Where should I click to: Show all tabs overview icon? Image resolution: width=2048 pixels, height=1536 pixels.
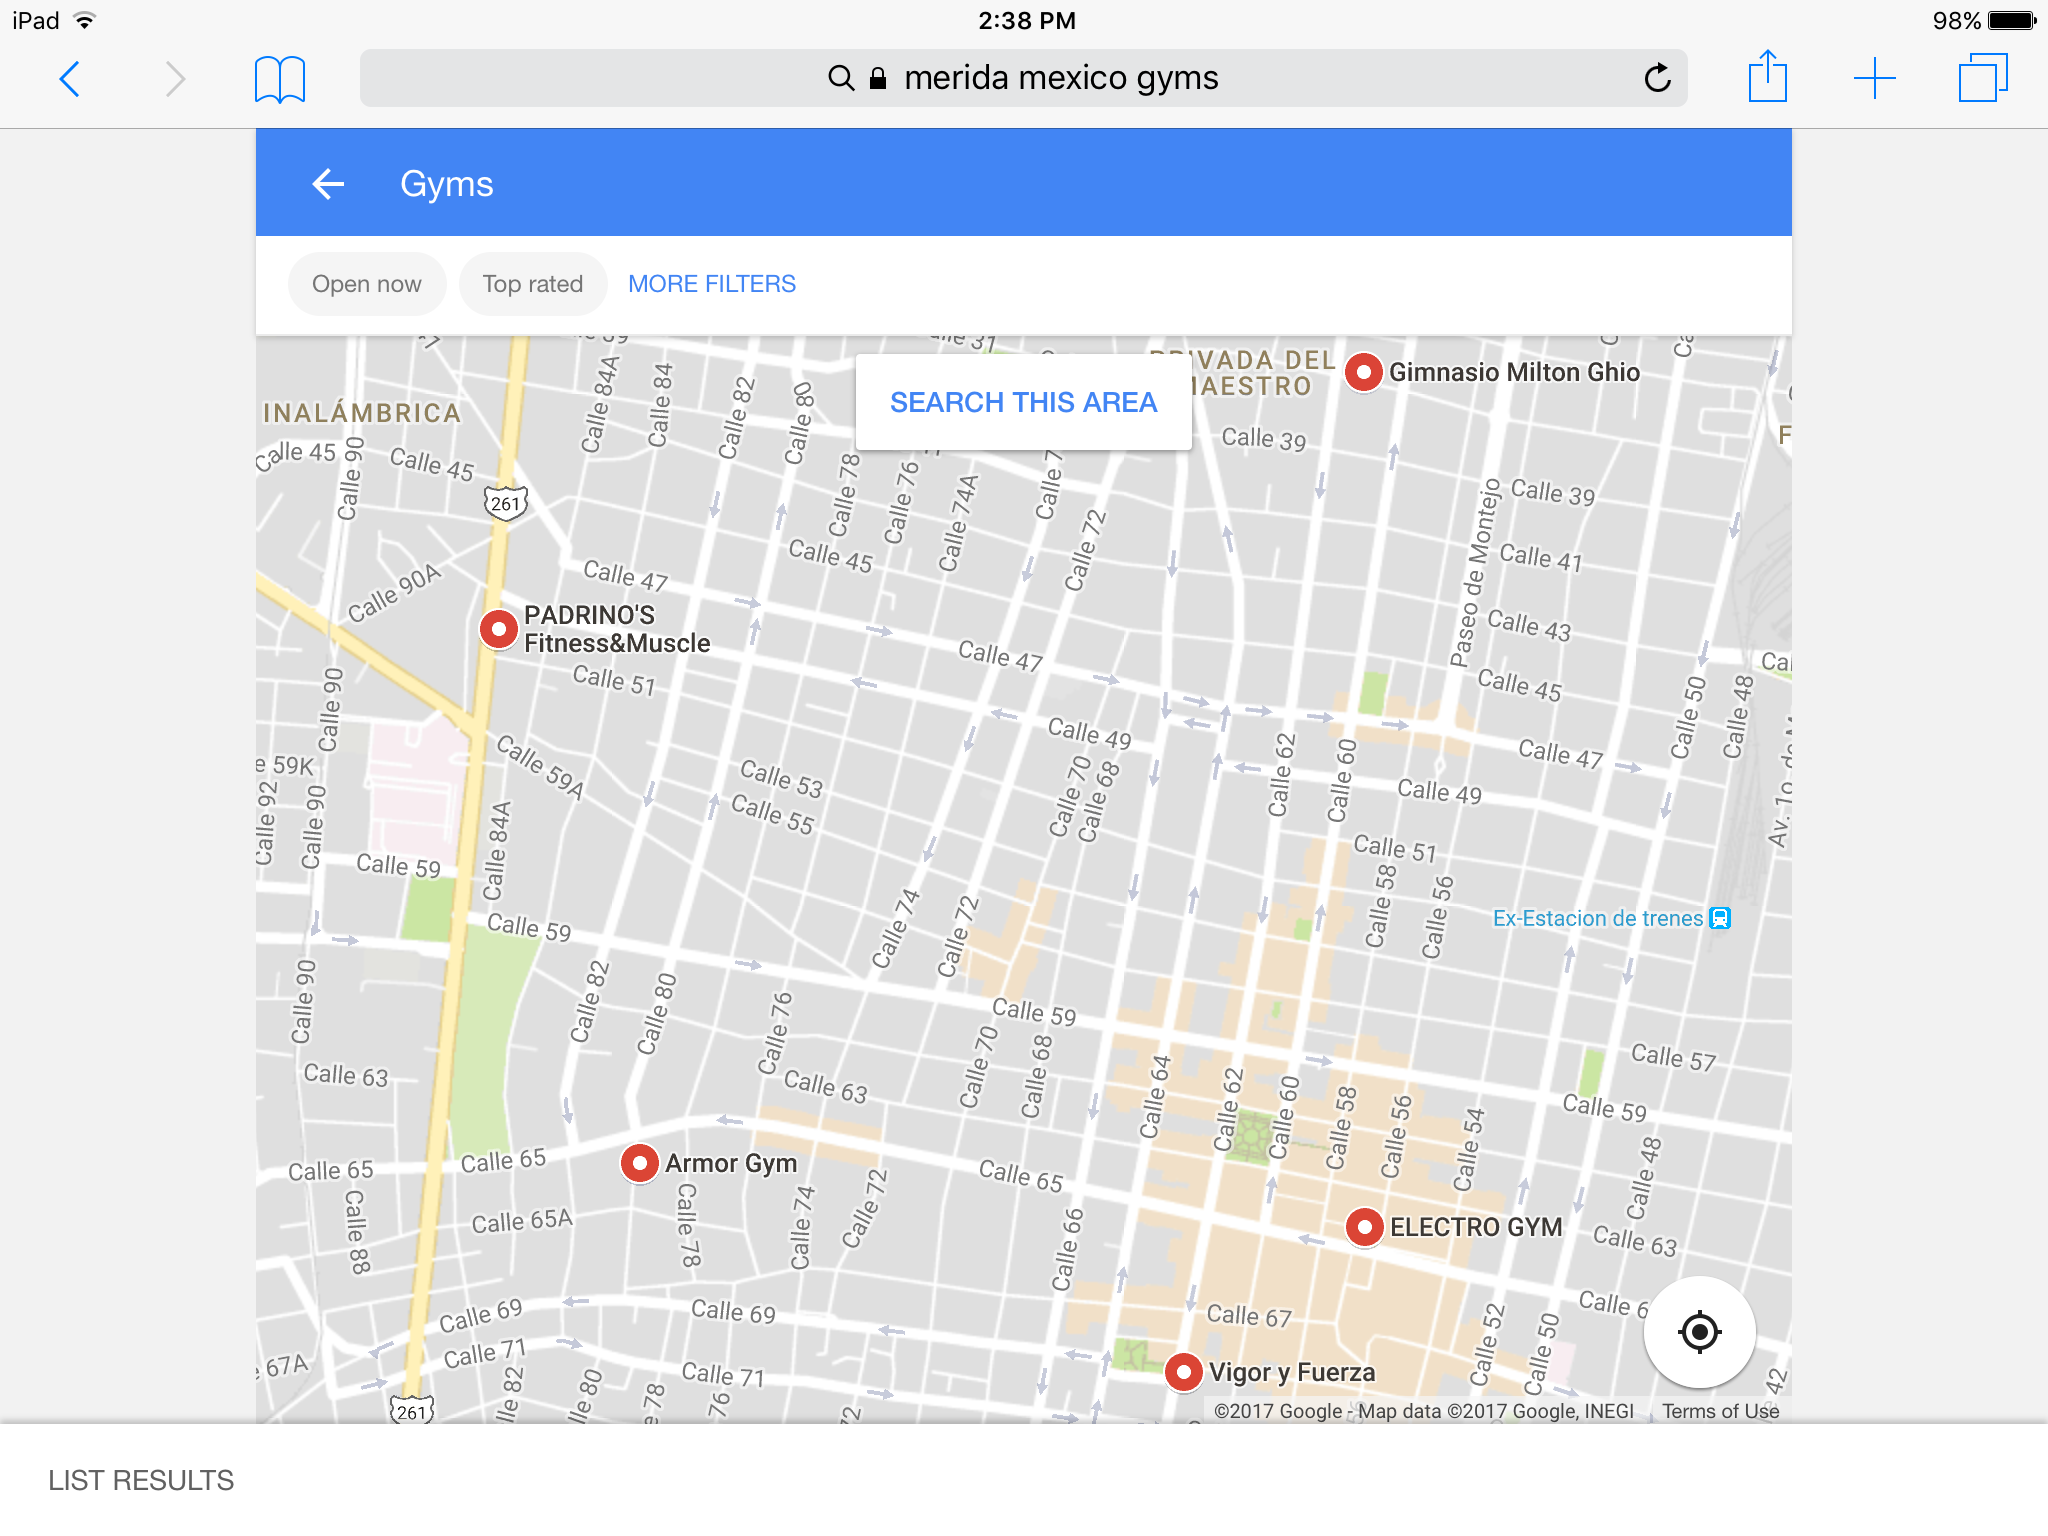tap(1983, 77)
